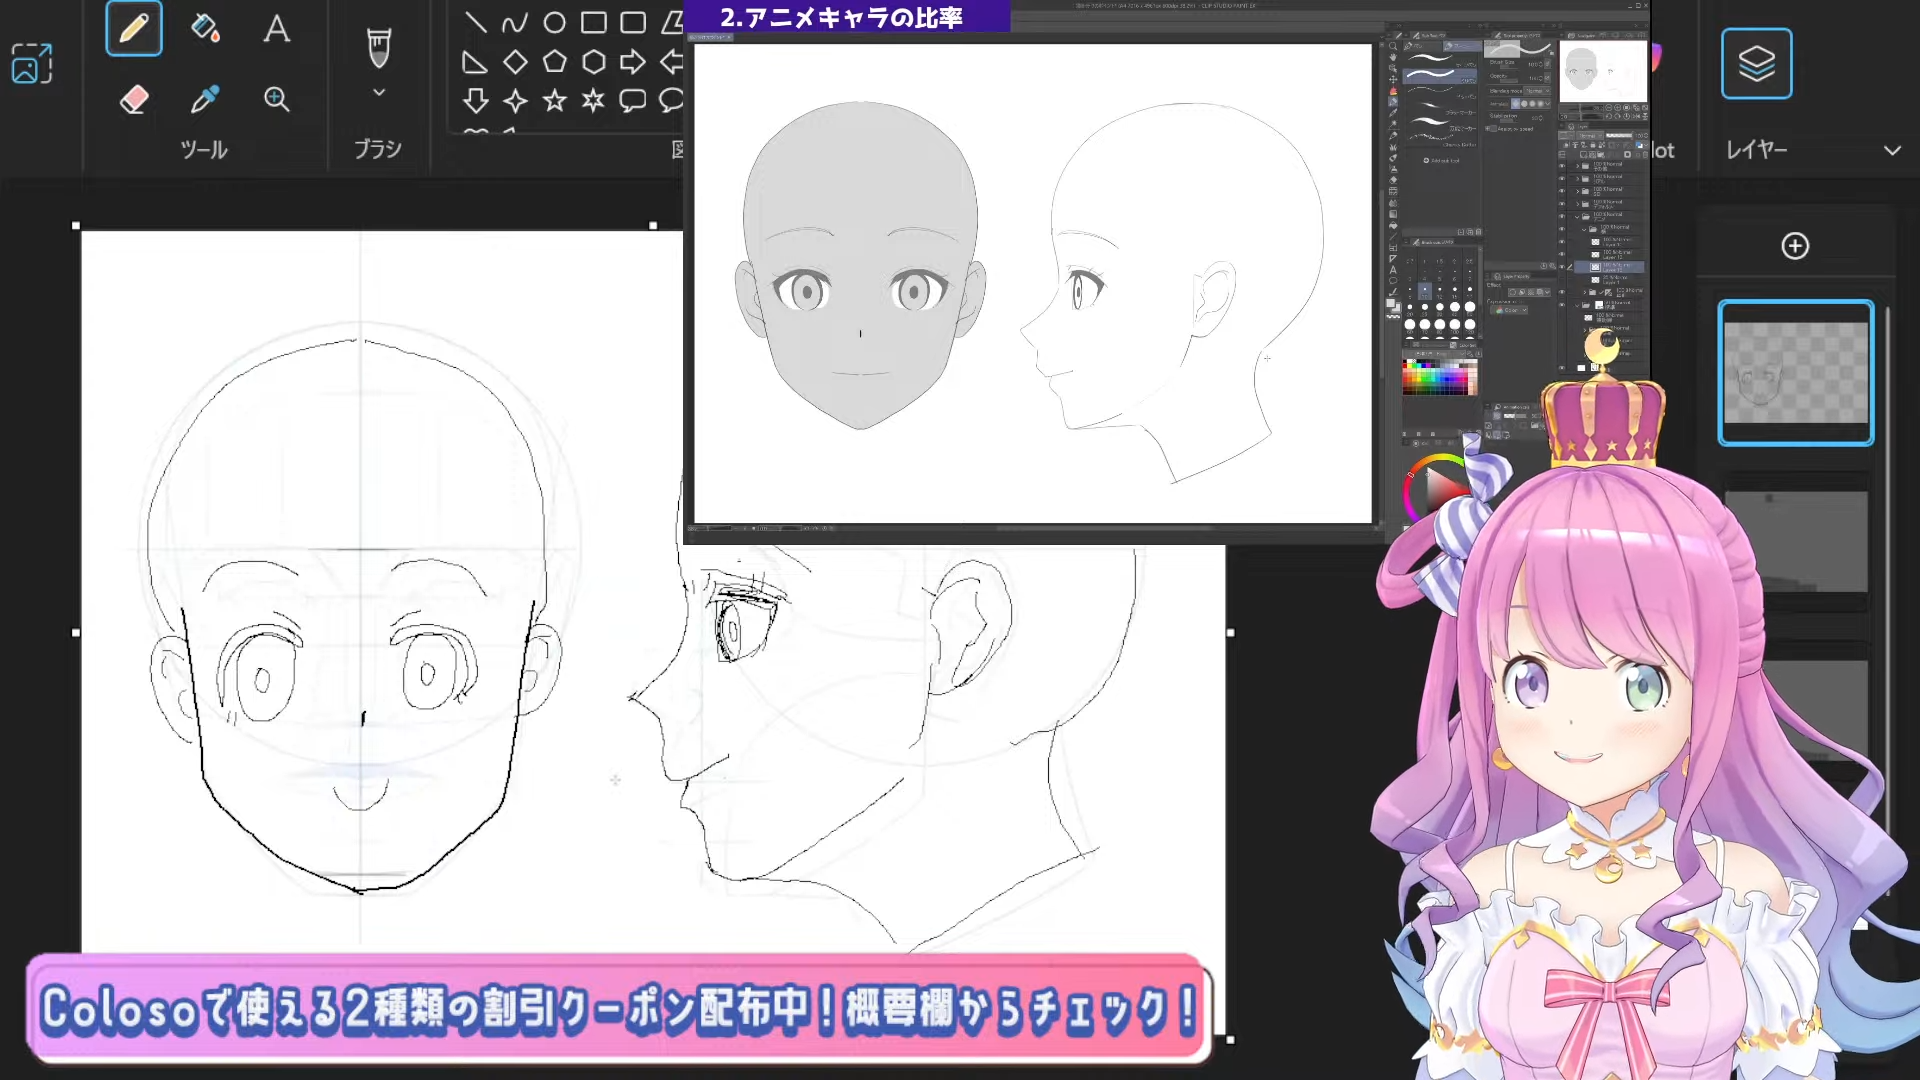This screenshot has width=1920, height=1080.
Task: Select the Text tool
Action: click(x=277, y=28)
